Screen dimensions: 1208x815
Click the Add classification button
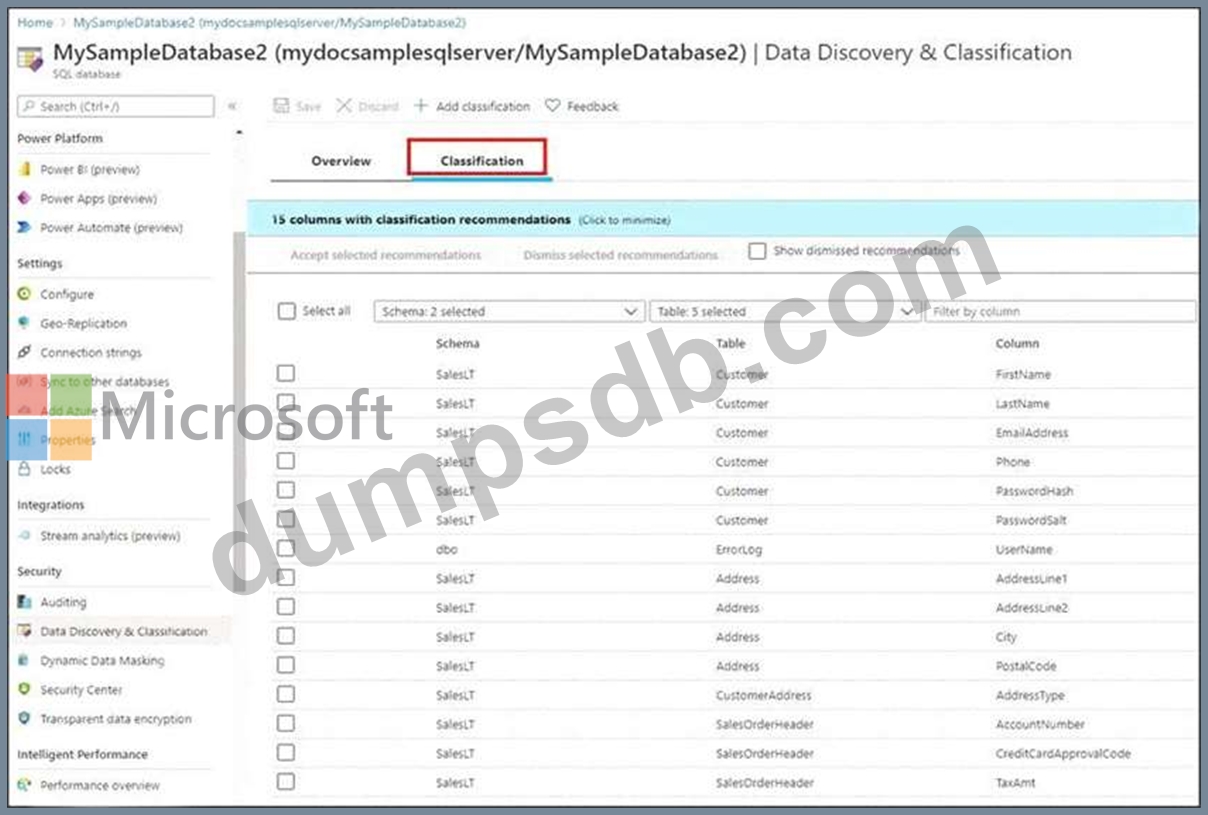point(472,106)
